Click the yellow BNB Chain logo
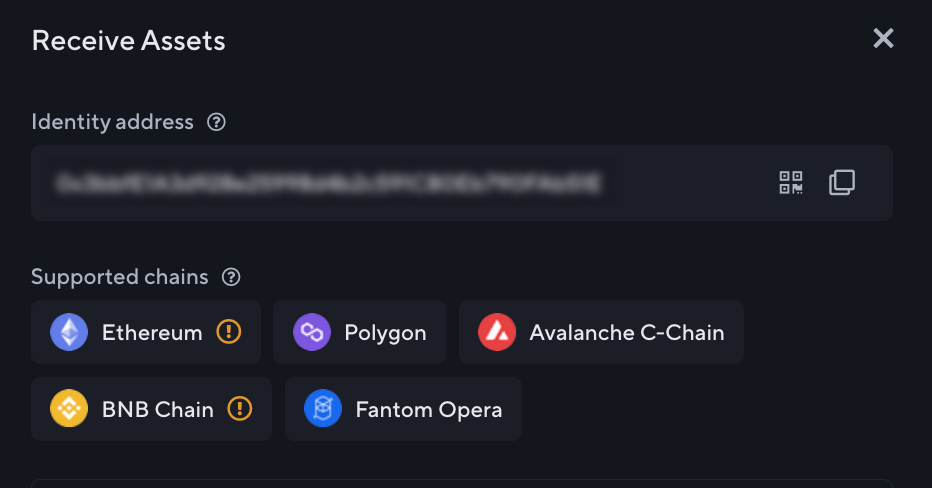932x488 pixels. click(69, 409)
